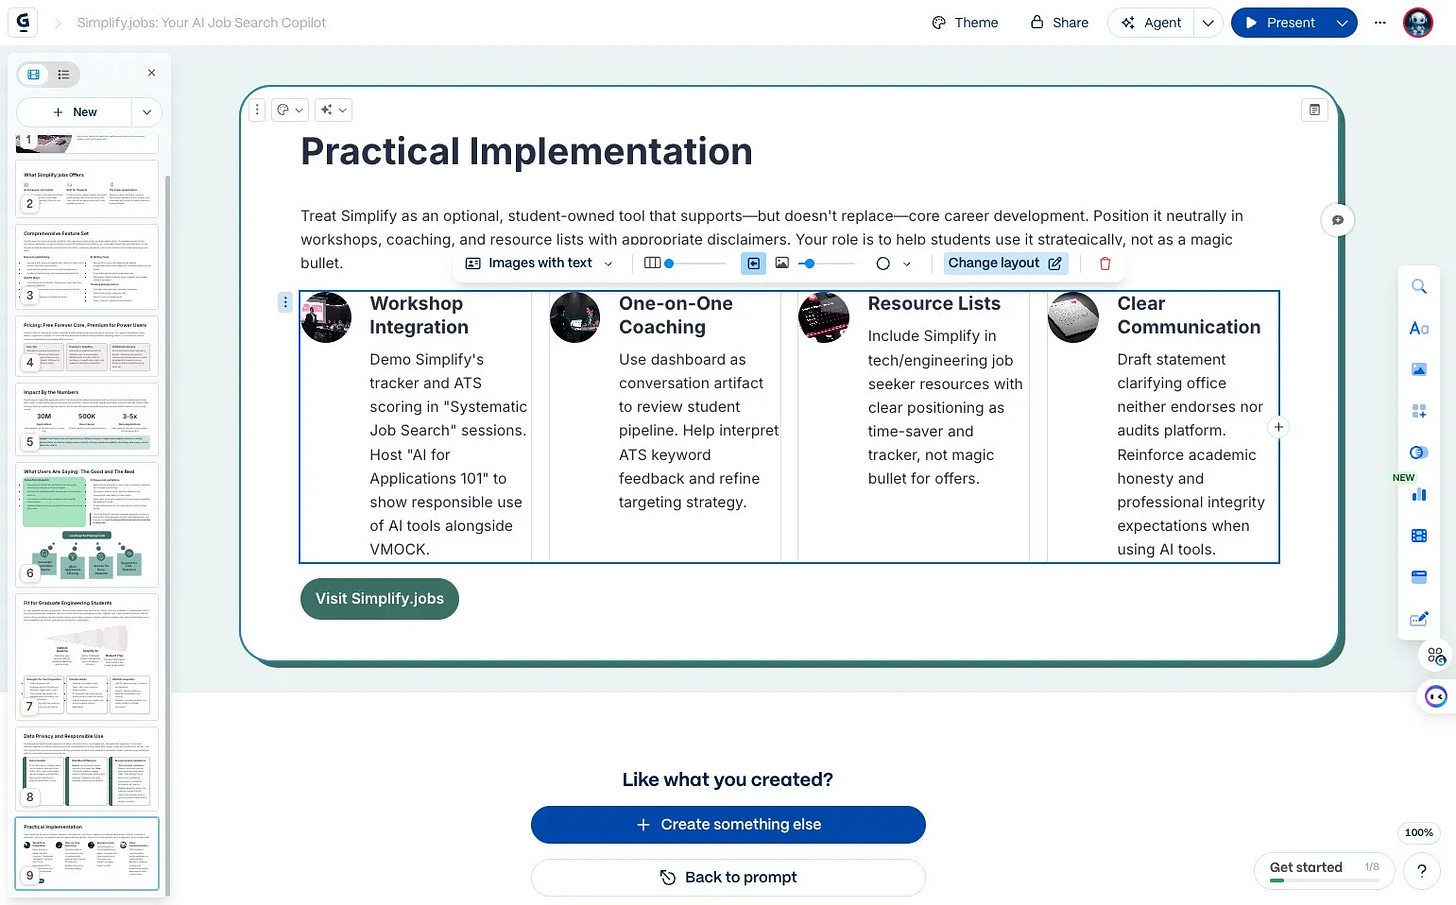
Task: Expand the Agent dropdown chevron
Action: click(1208, 22)
